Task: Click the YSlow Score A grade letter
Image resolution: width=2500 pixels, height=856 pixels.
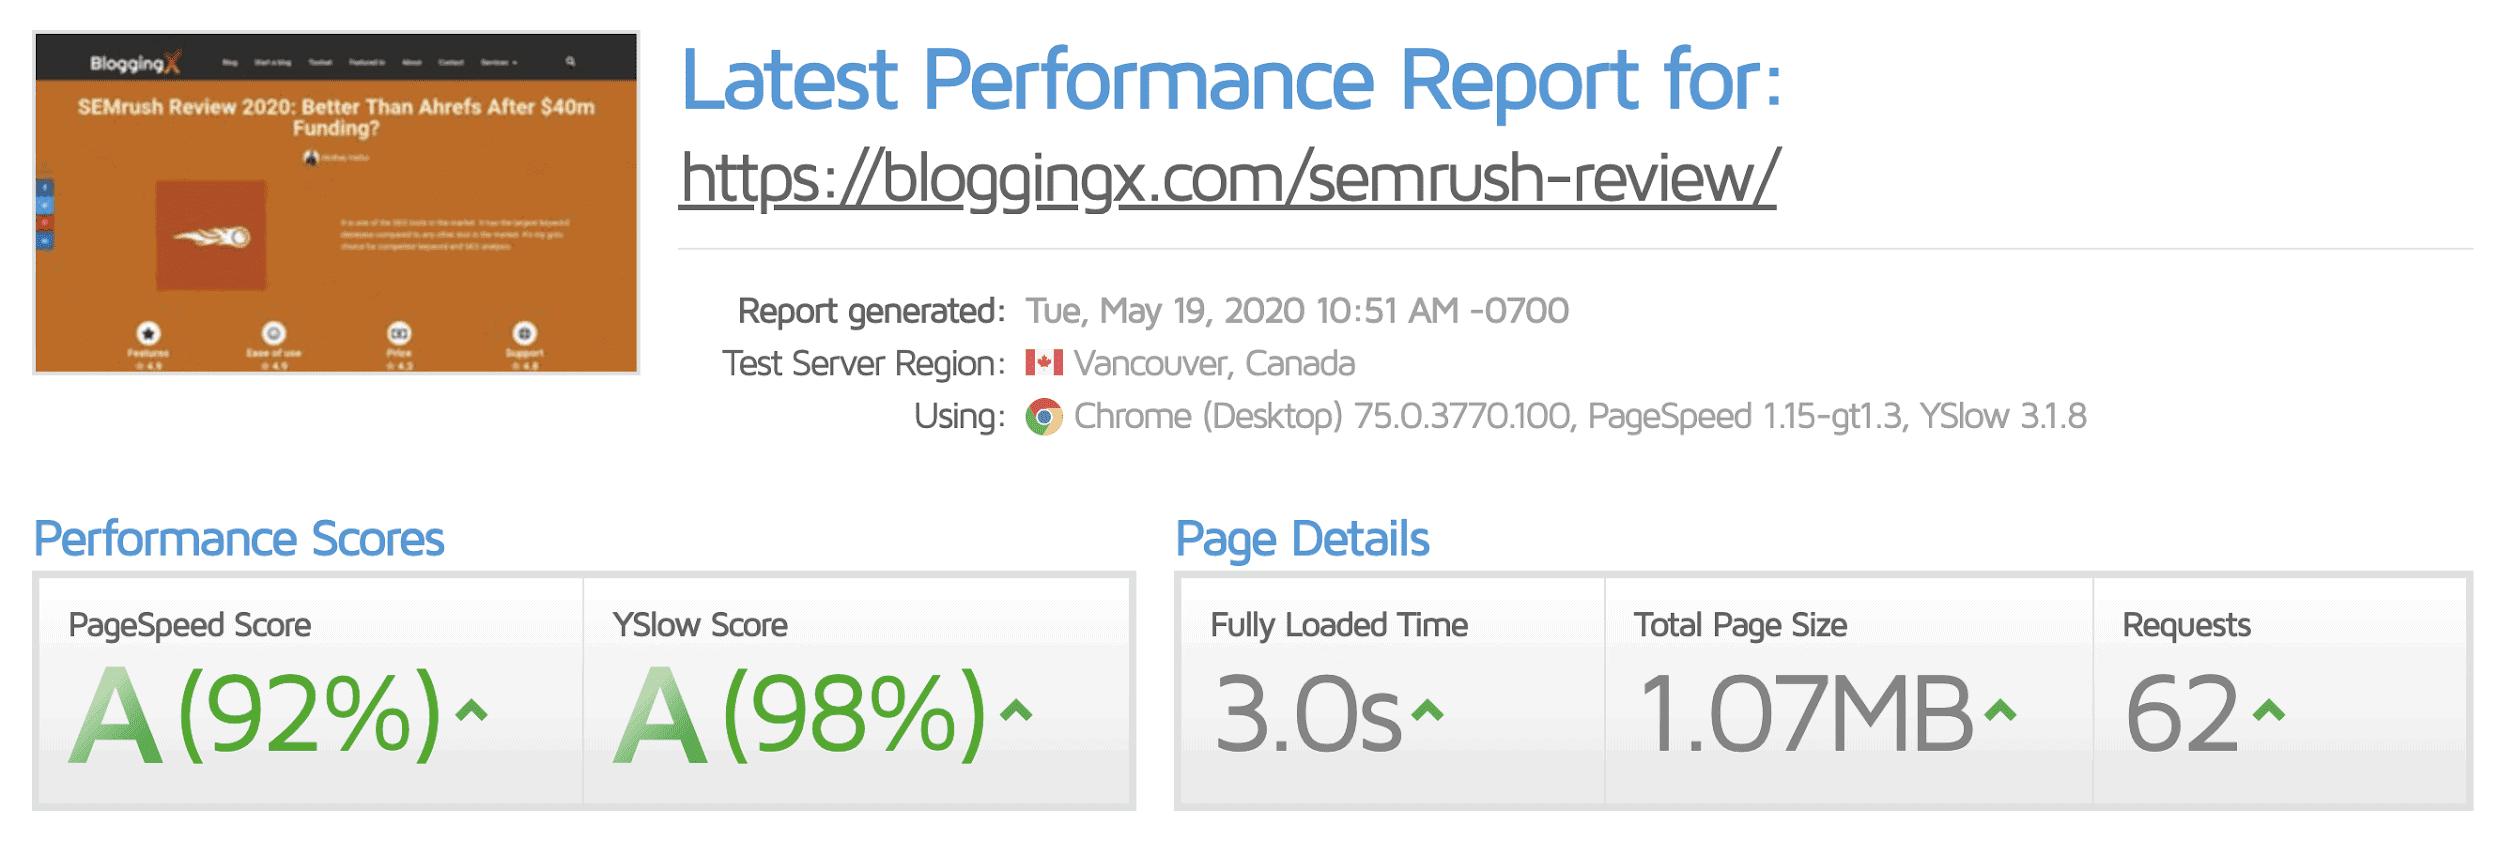Action: [660, 715]
